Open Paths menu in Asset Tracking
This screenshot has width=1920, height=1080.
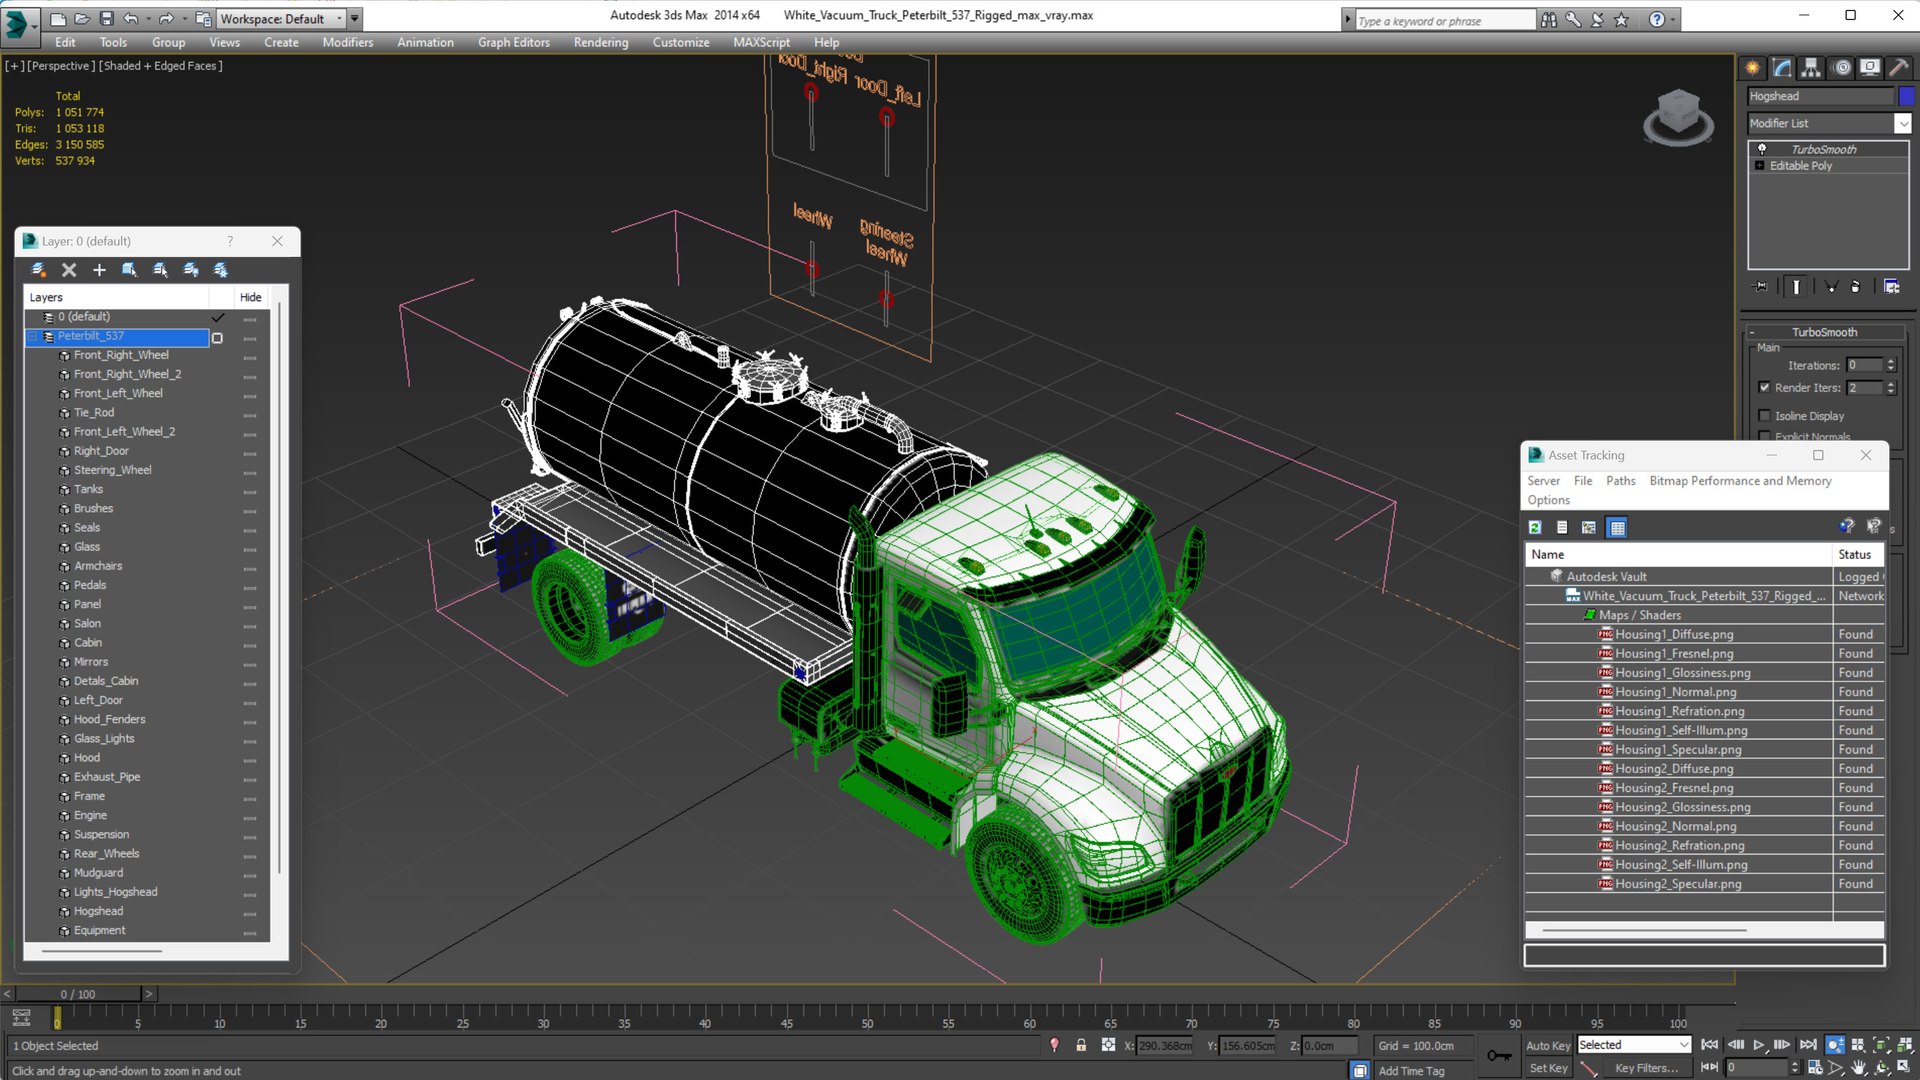coord(1620,481)
